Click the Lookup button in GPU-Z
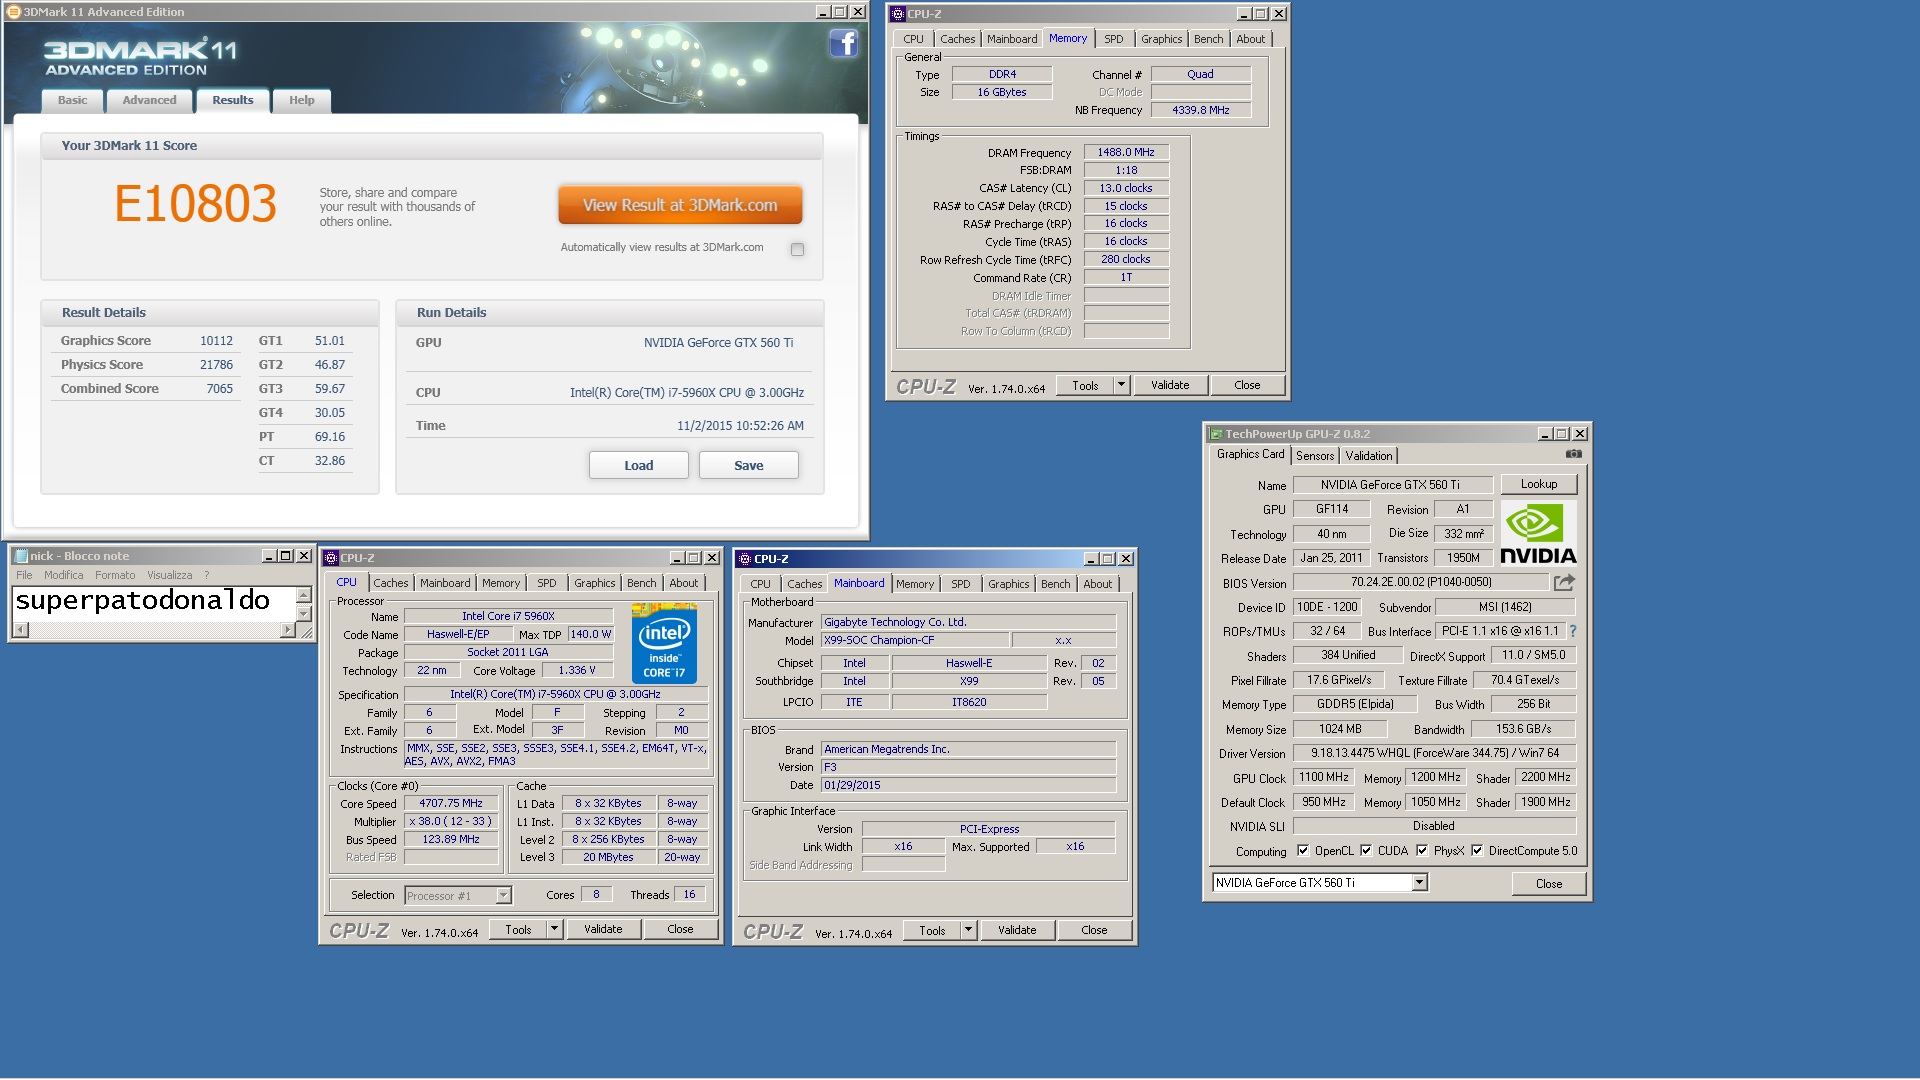 click(1539, 484)
